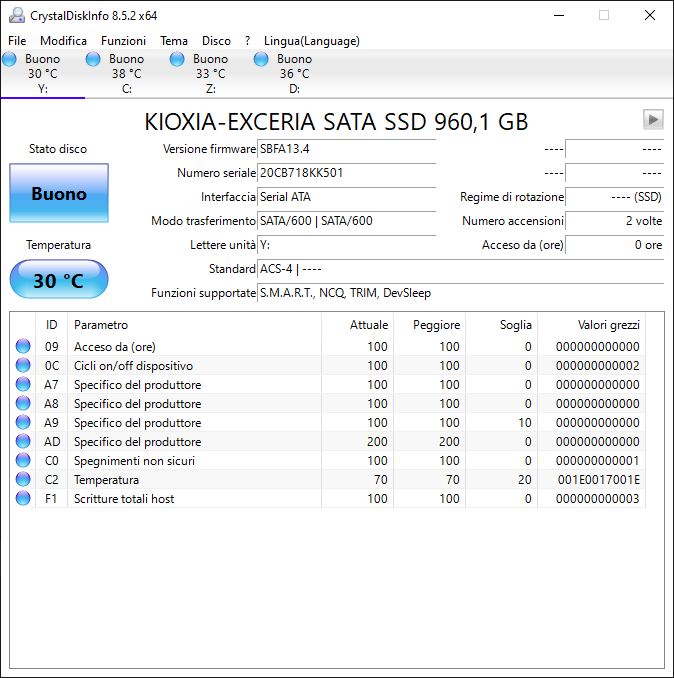674x678 pixels.
Task: Click the status orb for attribute A9
Action: point(23,422)
